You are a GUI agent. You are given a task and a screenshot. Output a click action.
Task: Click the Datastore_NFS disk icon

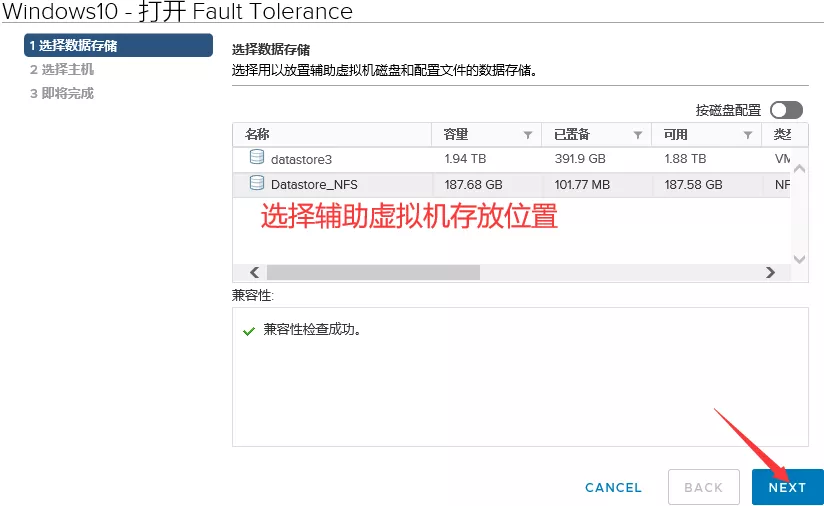(257, 184)
